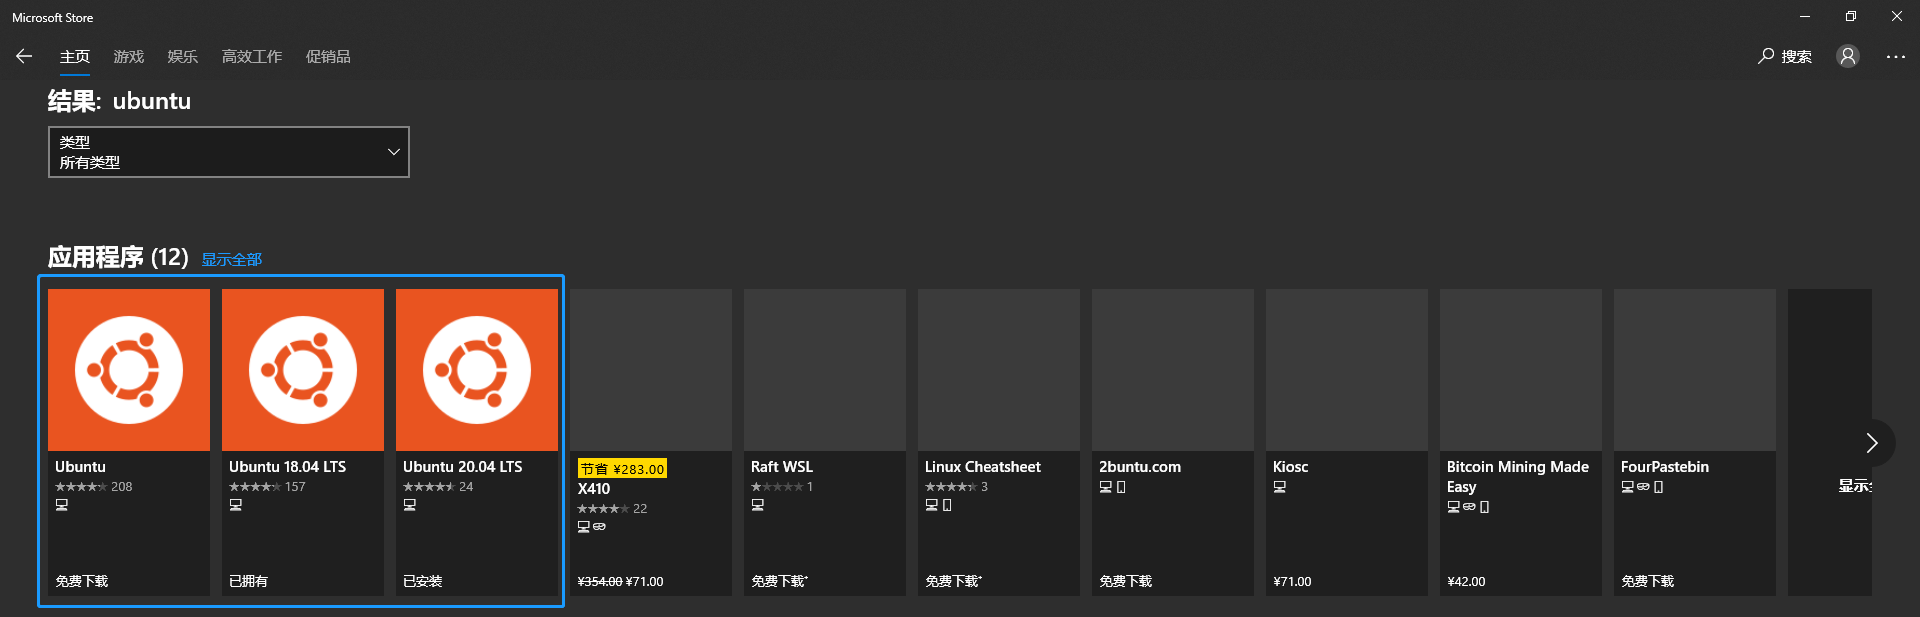Open the 高效工作 tab
This screenshot has height=617, width=1920.
pyautogui.click(x=252, y=56)
